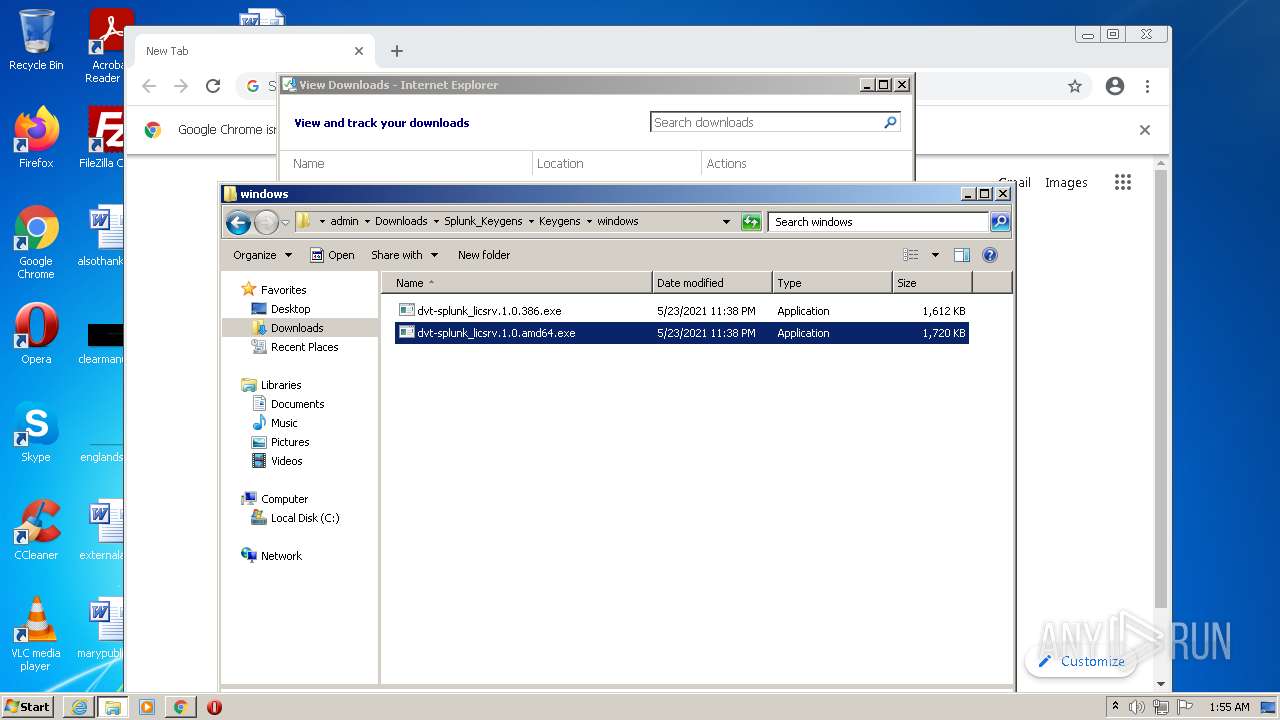Open the recent pages dropdown beside navigation arrows
1280x720 pixels.
coord(286,222)
